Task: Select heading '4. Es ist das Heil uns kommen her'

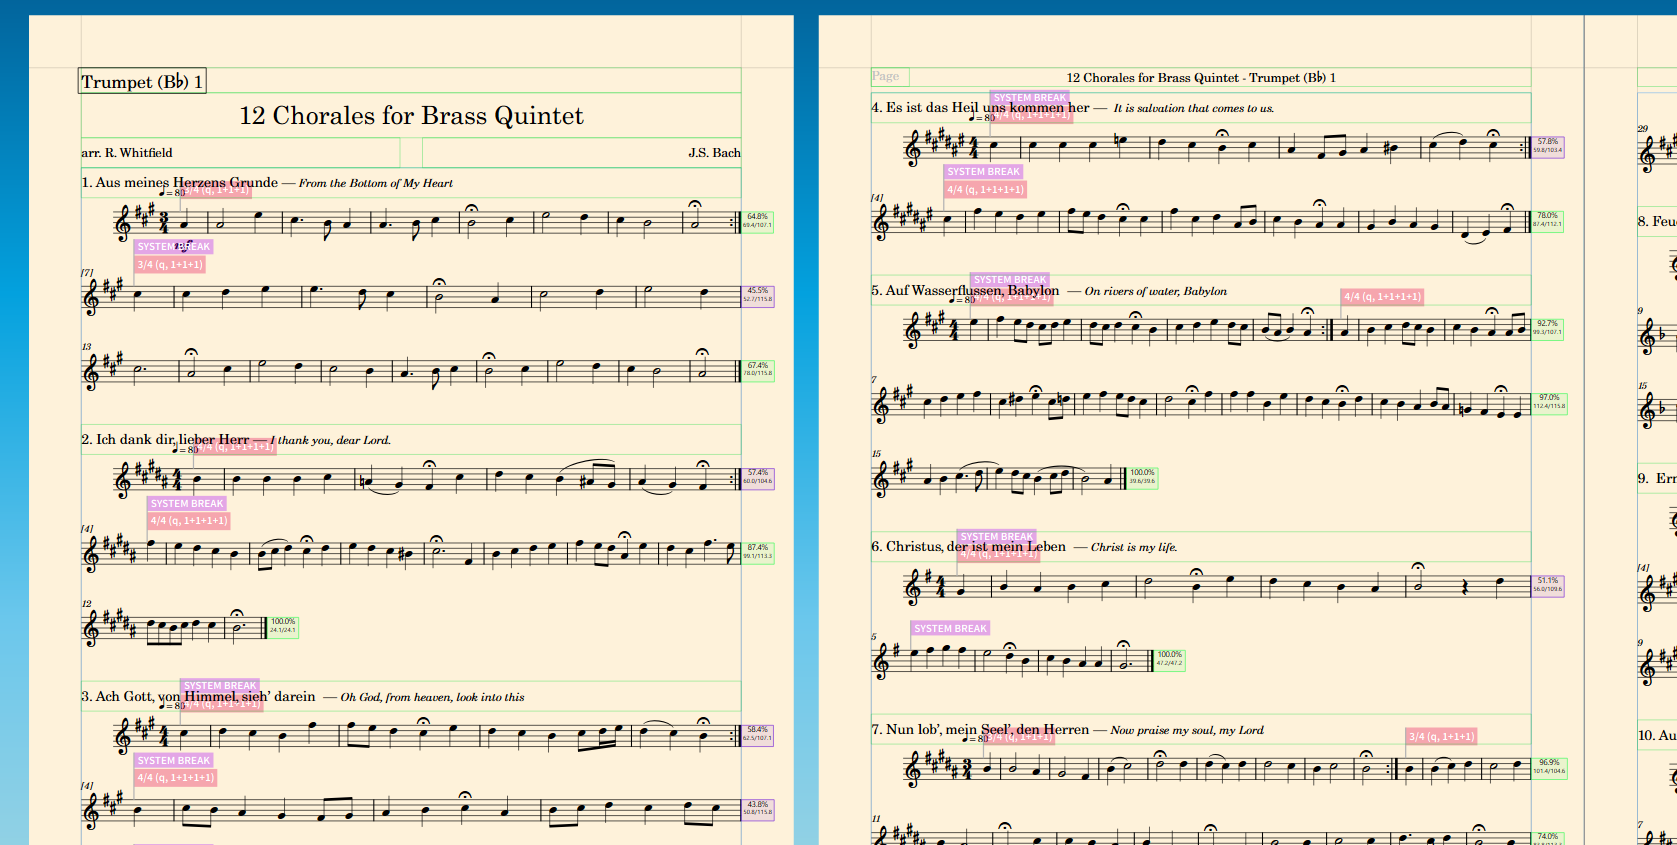Action: pyautogui.click(x=980, y=108)
